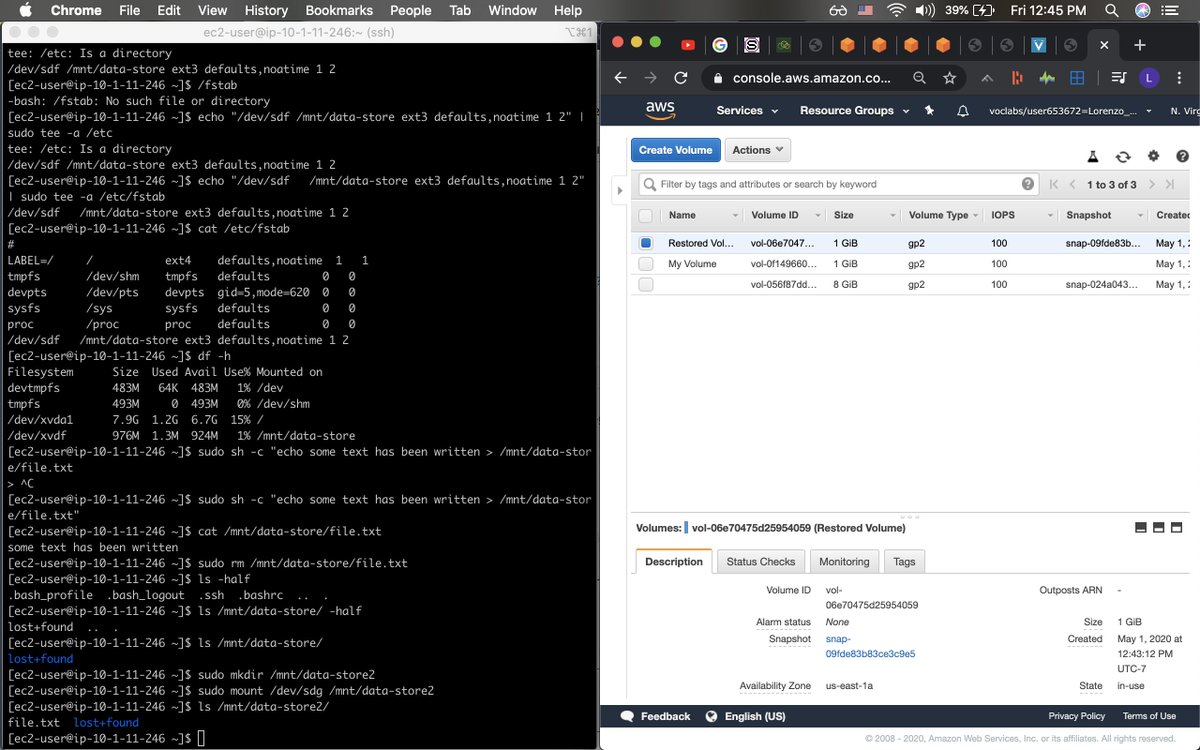Click the blue grid extension icon
Image resolution: width=1200 pixels, height=750 pixels.
(x=1078, y=78)
